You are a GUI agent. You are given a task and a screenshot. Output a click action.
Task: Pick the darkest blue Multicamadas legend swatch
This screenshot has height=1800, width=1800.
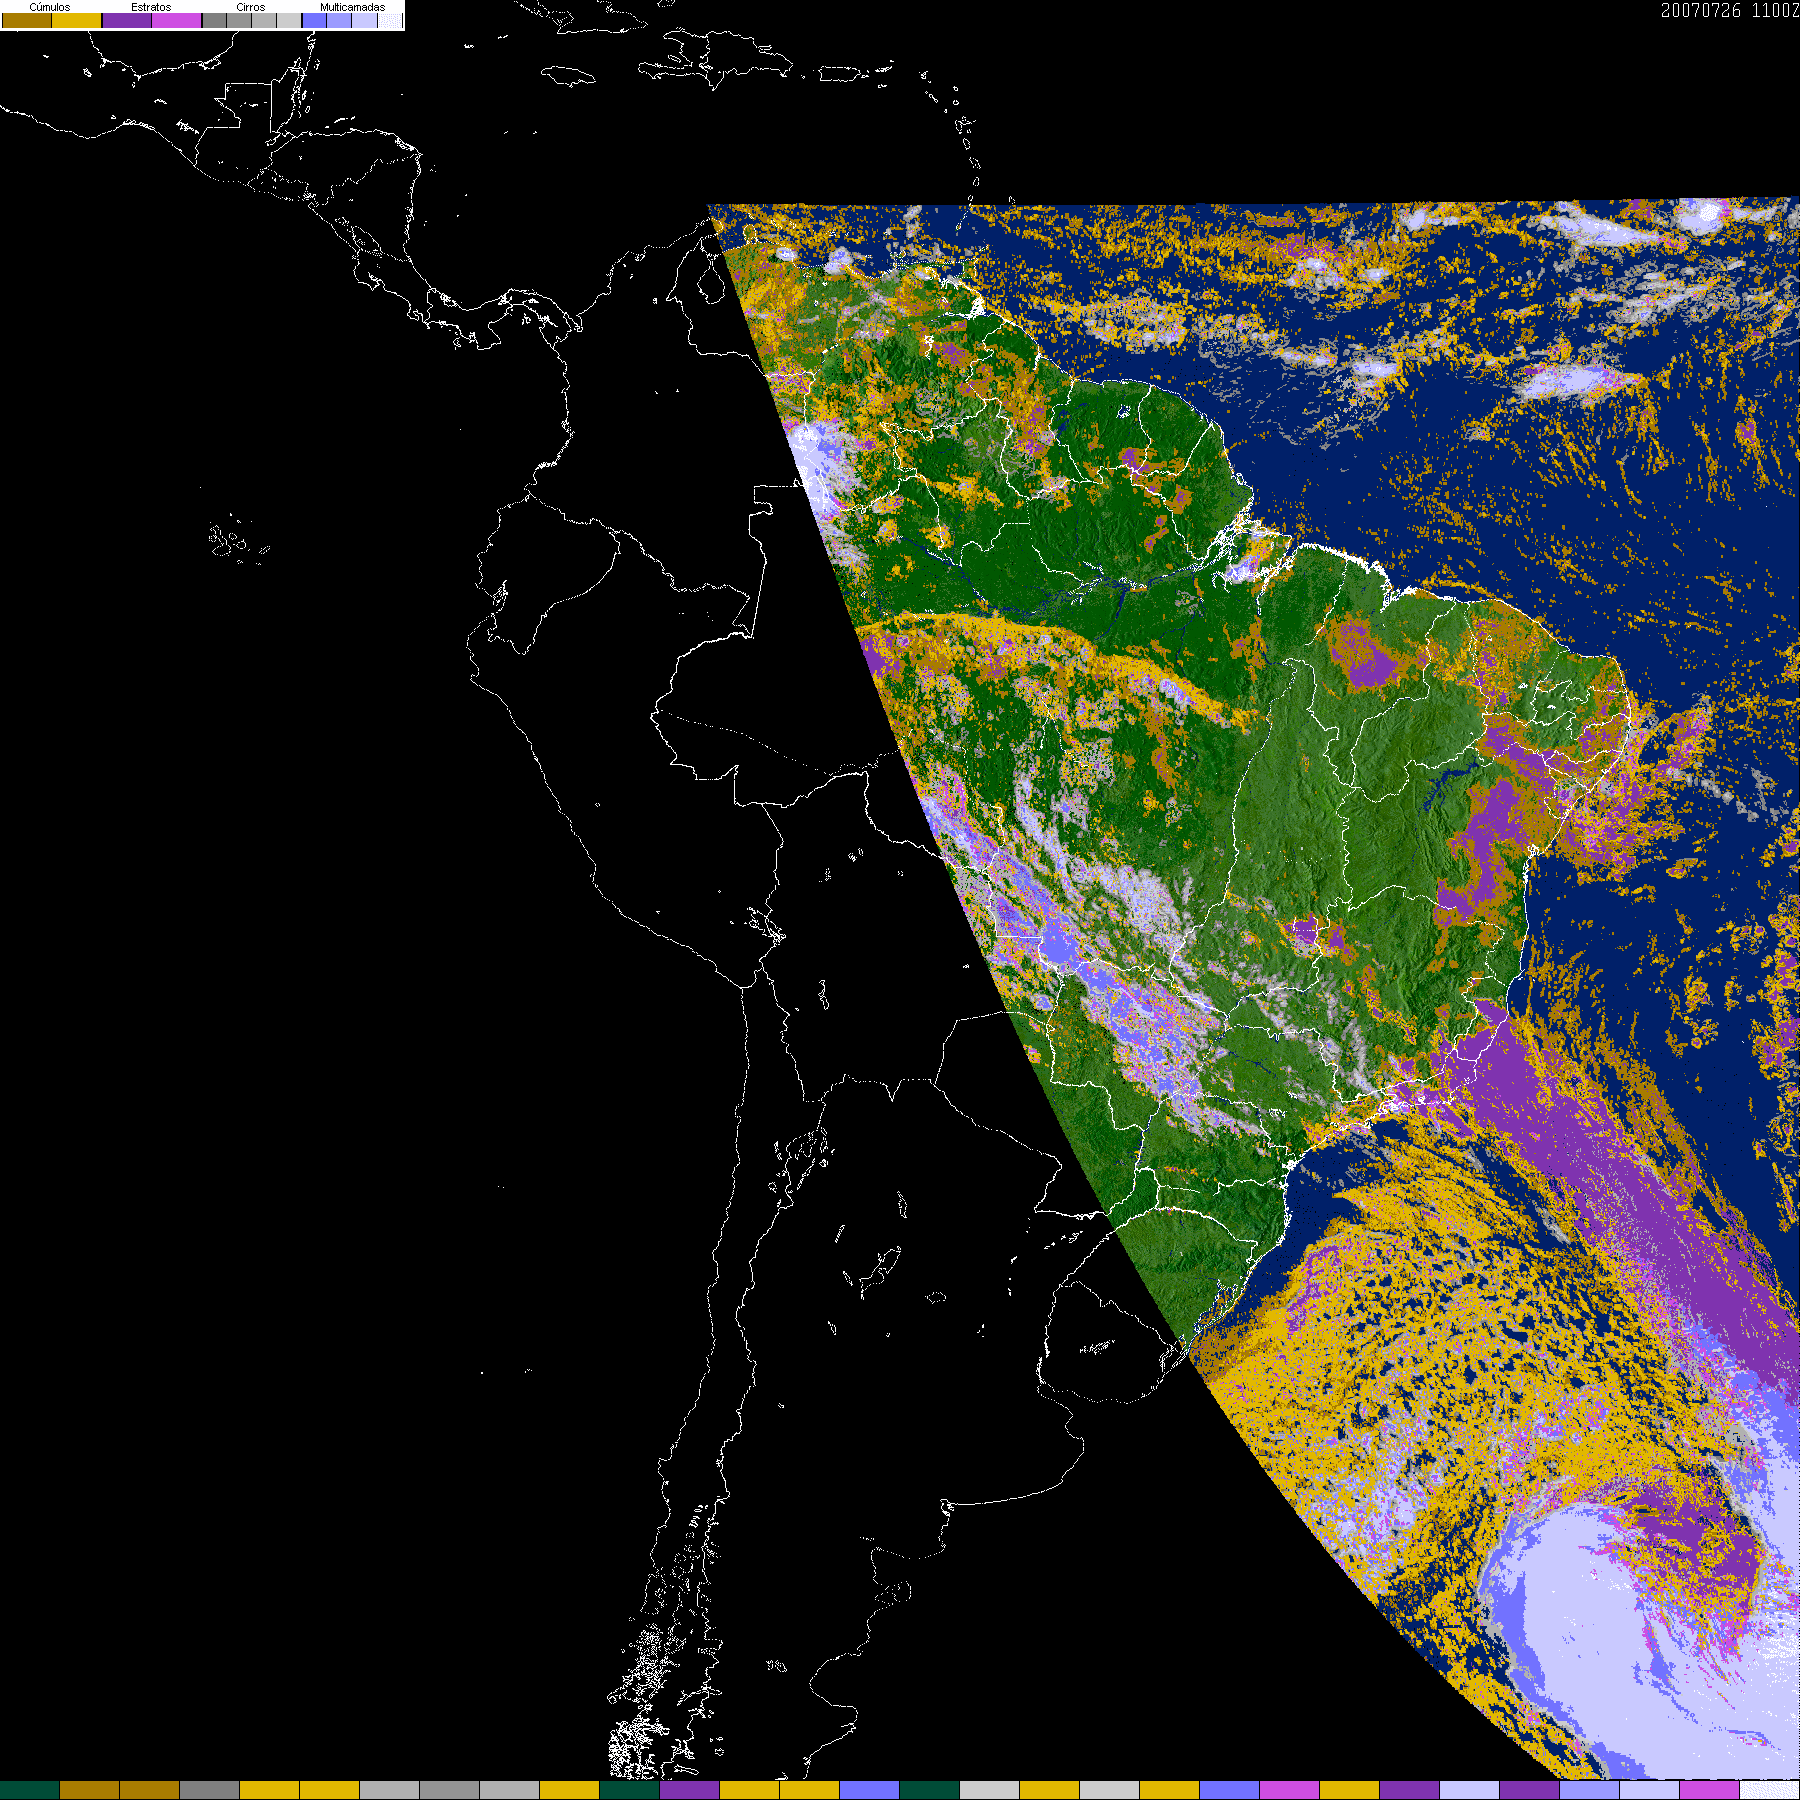point(314,20)
